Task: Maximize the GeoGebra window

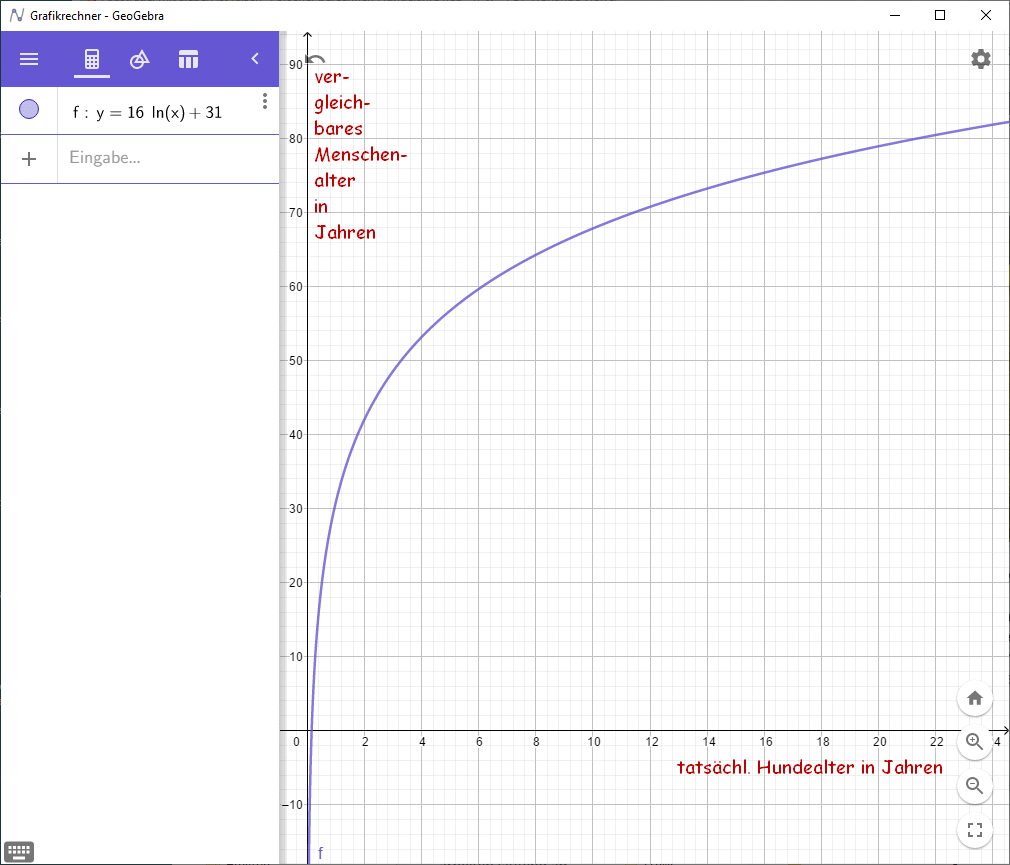Action: 940,15
